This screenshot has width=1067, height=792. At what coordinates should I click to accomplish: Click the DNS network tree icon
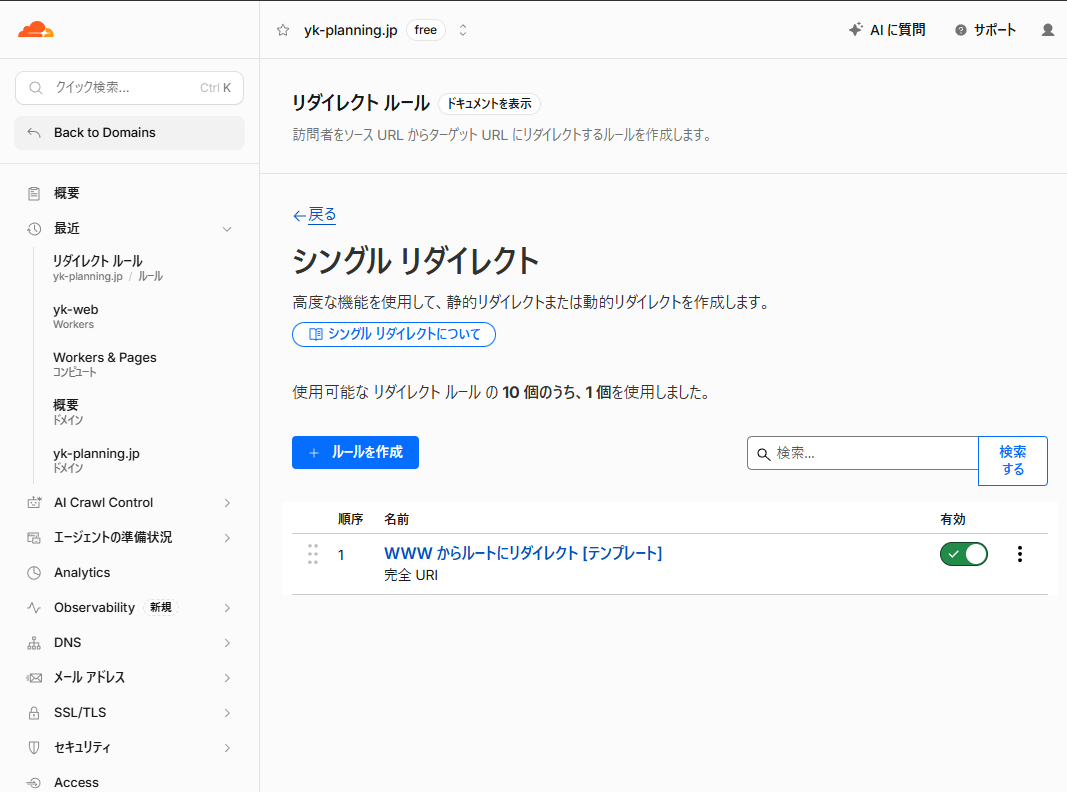[34, 643]
